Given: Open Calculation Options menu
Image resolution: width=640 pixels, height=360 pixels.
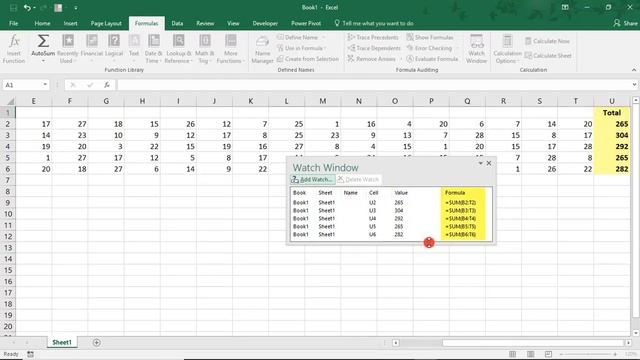Looking at the screenshot, I should [x=507, y=49].
